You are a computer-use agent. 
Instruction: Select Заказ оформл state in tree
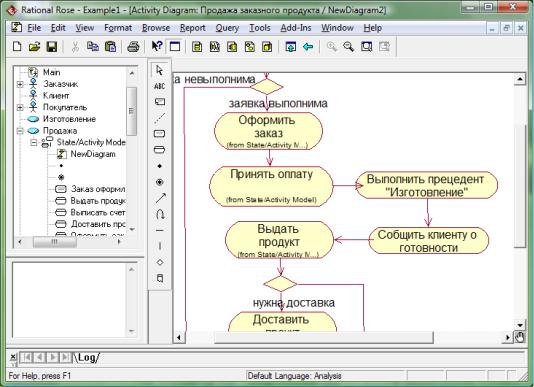coord(98,189)
